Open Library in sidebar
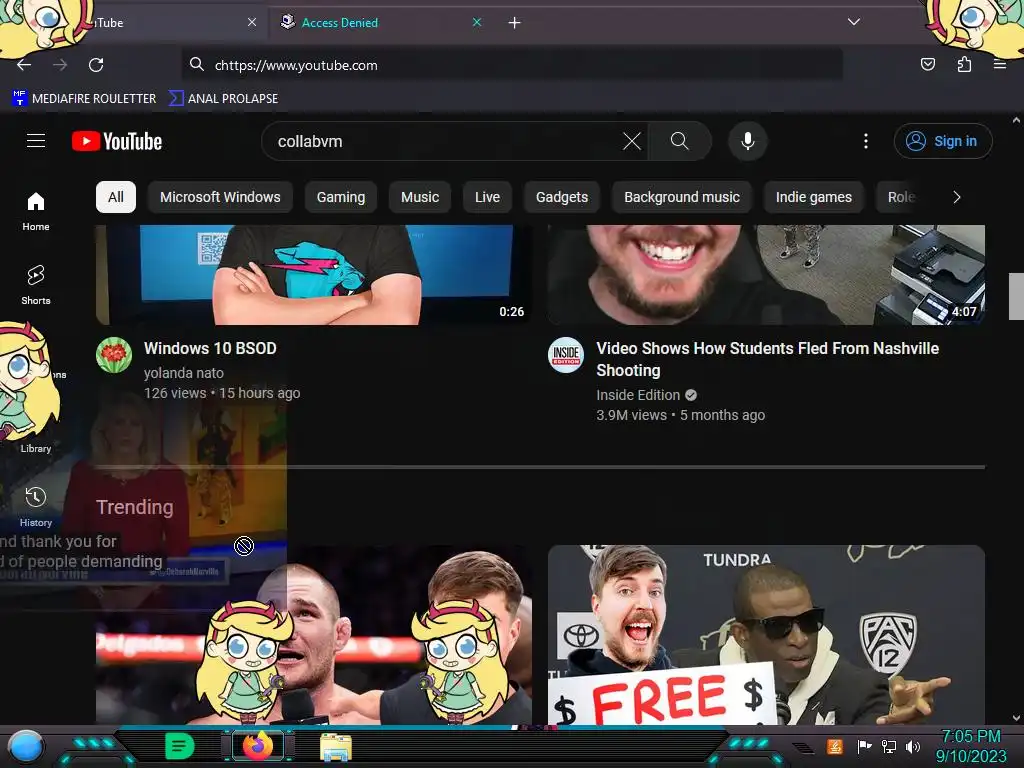Screen dimensions: 1024x768 36,448
